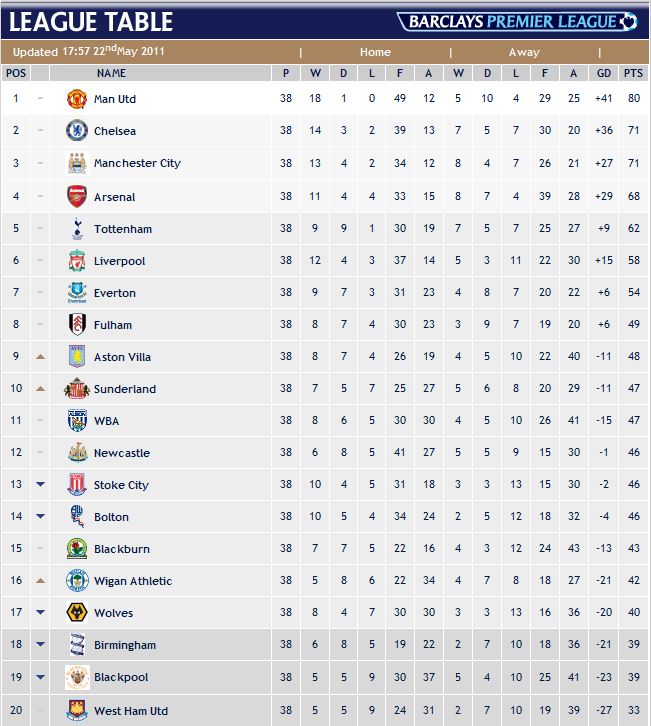Viewport: 651px width, 726px height.
Task: Click the Everton club badge
Action: click(x=77, y=293)
